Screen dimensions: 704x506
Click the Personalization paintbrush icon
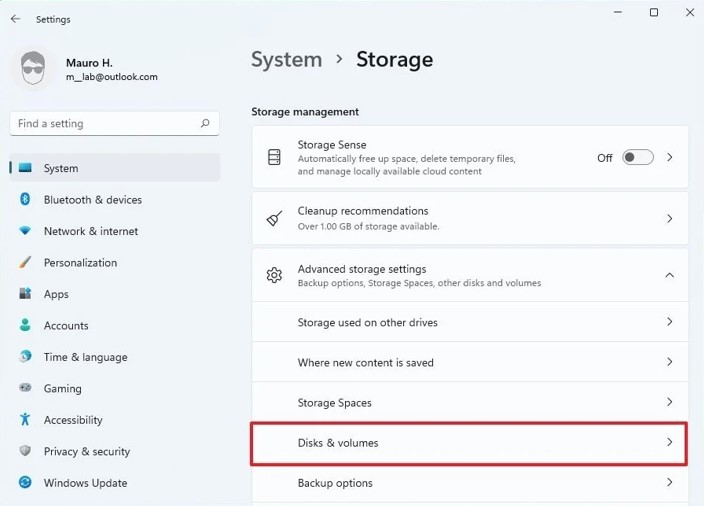tap(25, 262)
